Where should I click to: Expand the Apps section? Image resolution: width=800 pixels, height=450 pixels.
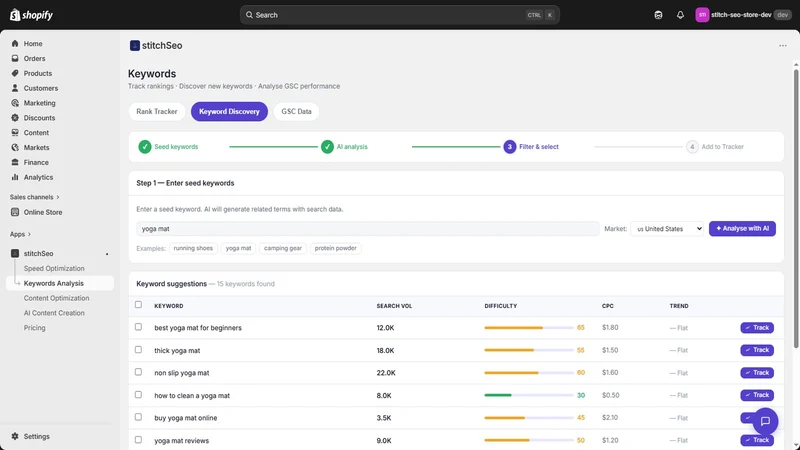[20, 234]
